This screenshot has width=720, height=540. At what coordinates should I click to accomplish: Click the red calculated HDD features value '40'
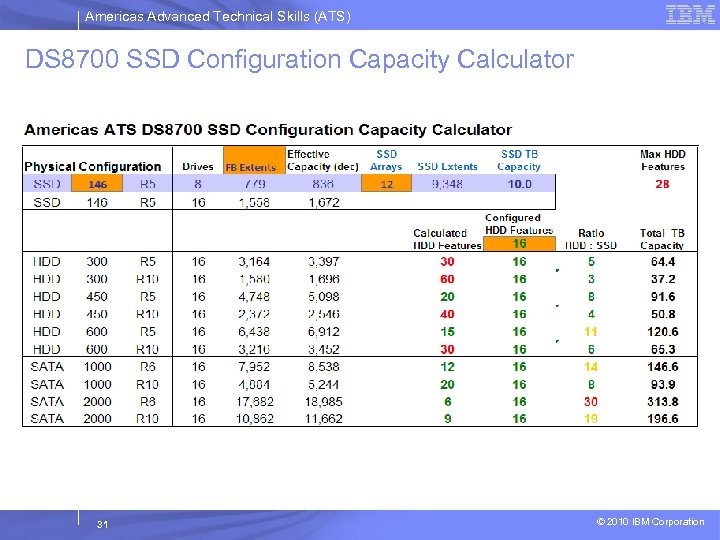point(447,314)
